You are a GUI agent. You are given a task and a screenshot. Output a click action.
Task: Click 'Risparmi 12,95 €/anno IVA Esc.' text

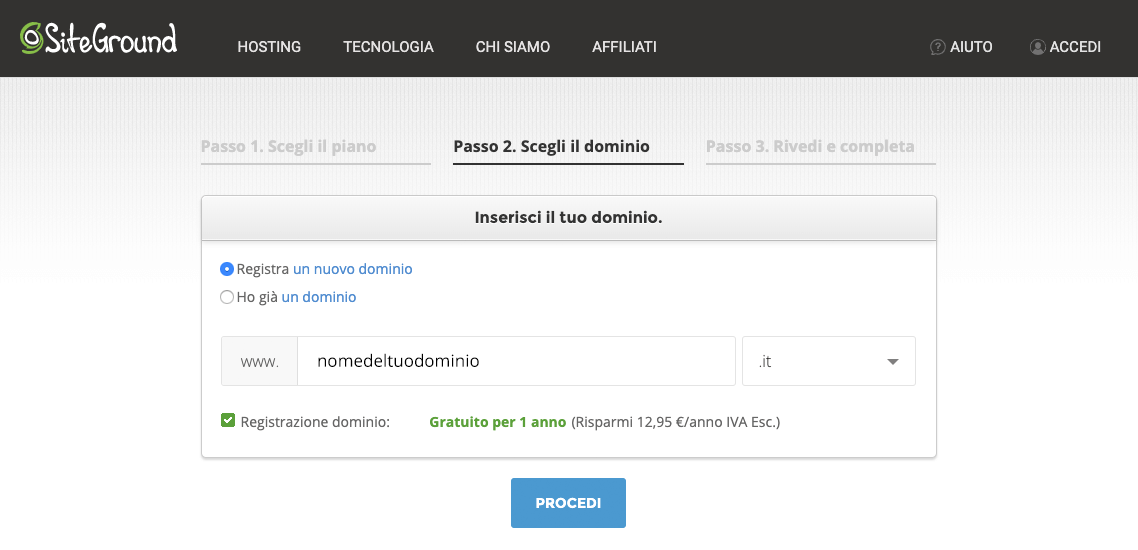676,422
